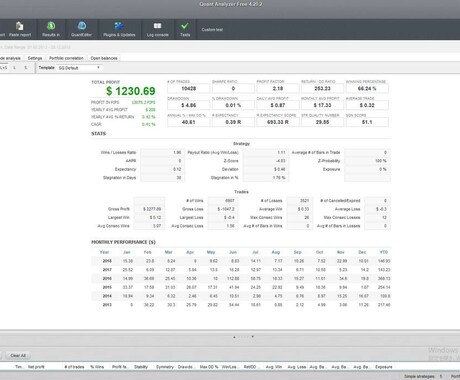The image size is (460, 380).
Task: Click the Jan column header
Action: (x=127, y=252)
